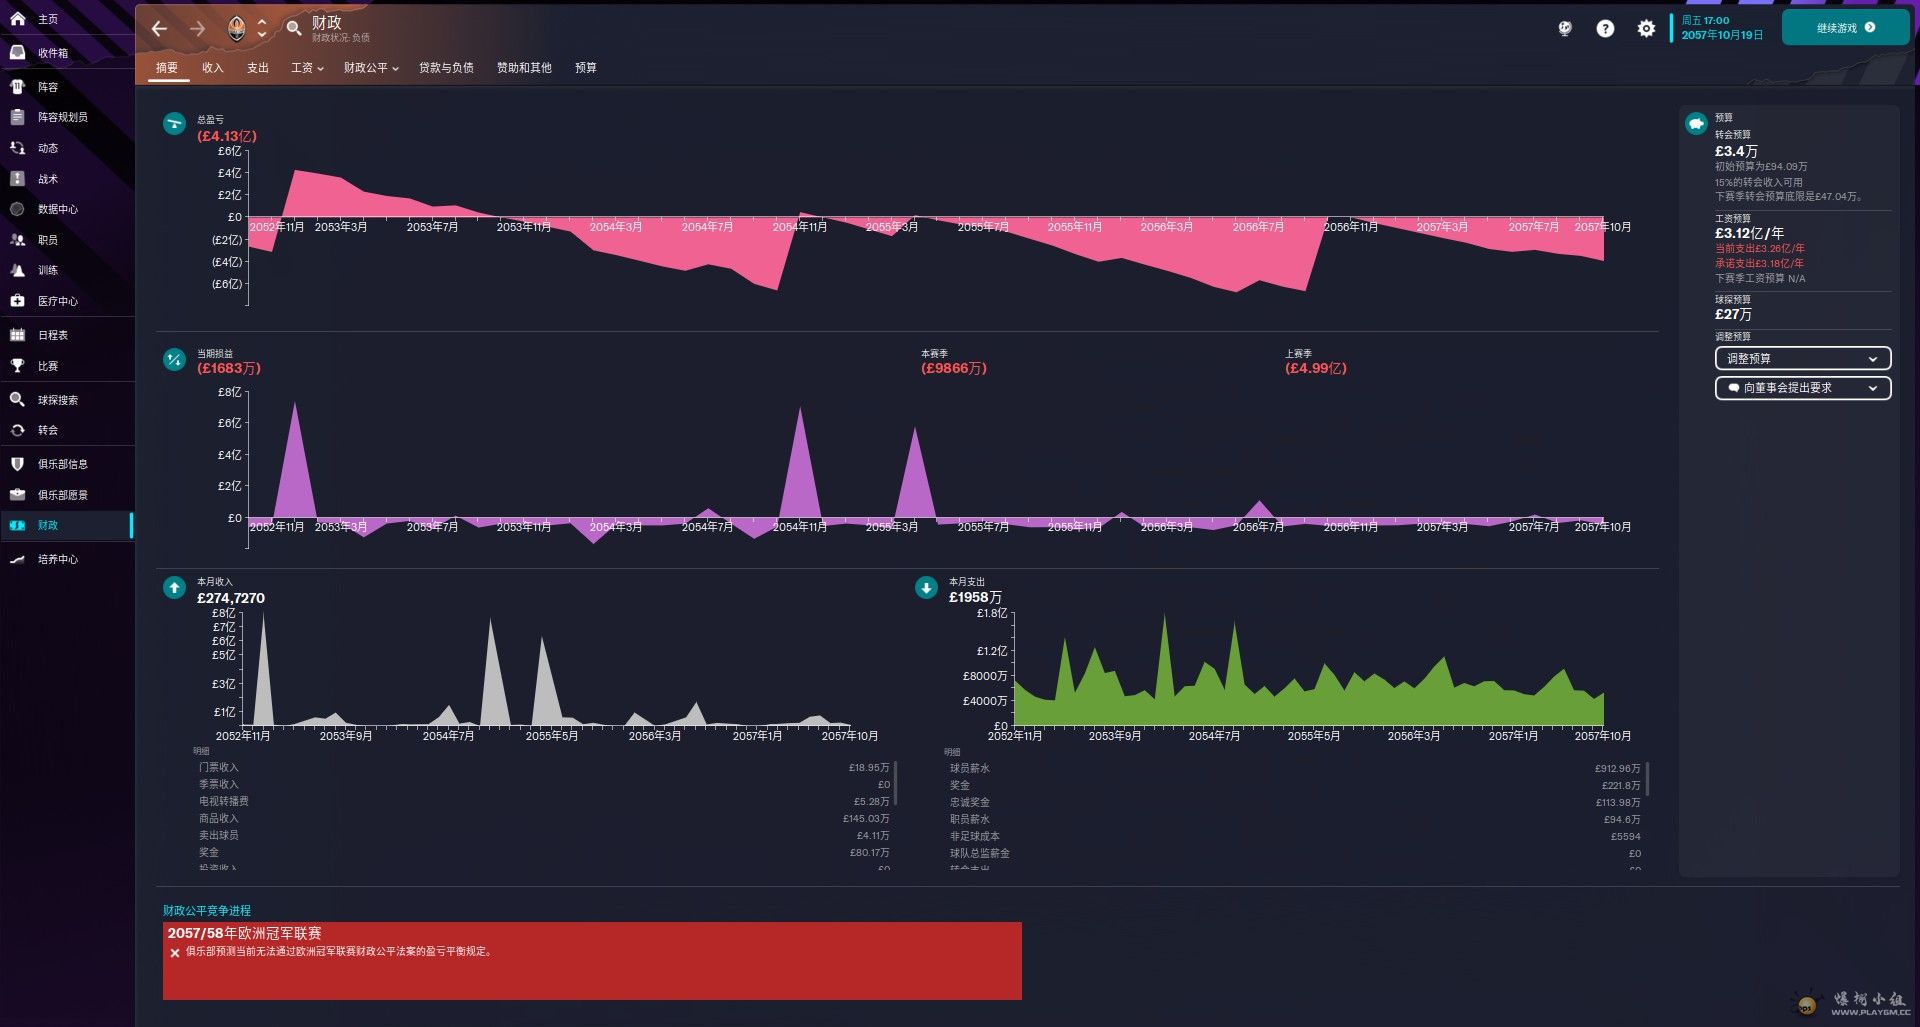Image resolution: width=1920 pixels, height=1027 pixels.
Task: Switch to the 贷款与负债 tab
Action: coord(446,68)
